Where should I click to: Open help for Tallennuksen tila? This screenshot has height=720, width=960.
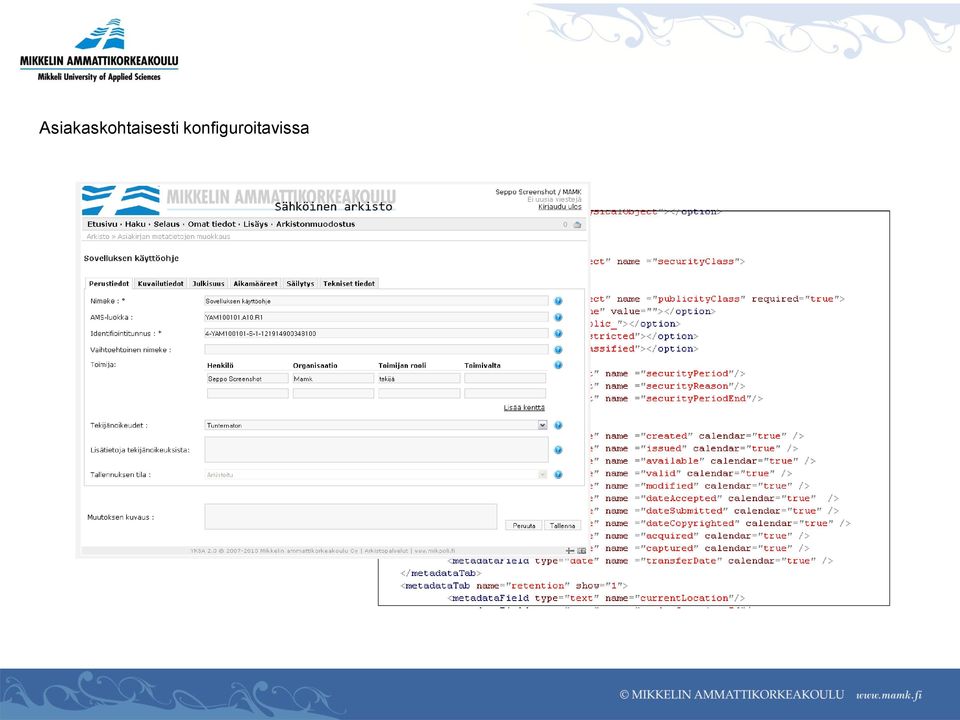[558, 474]
